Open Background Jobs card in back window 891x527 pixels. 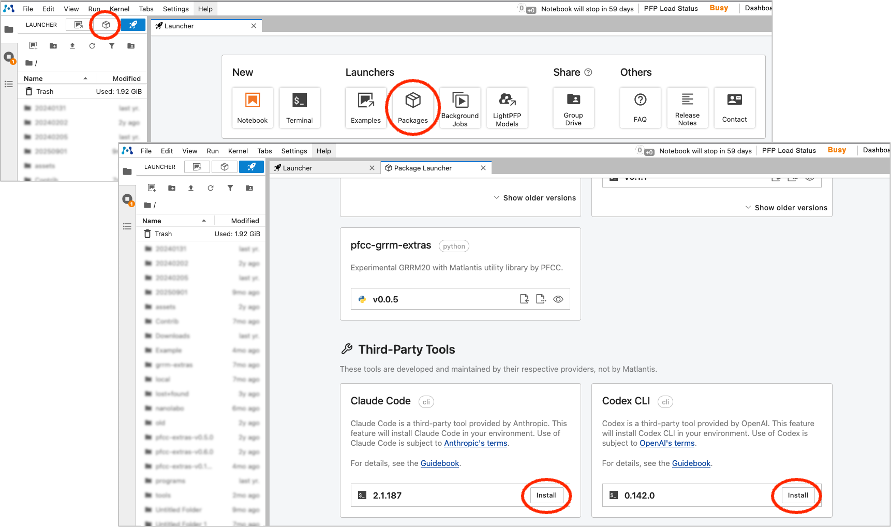point(460,107)
